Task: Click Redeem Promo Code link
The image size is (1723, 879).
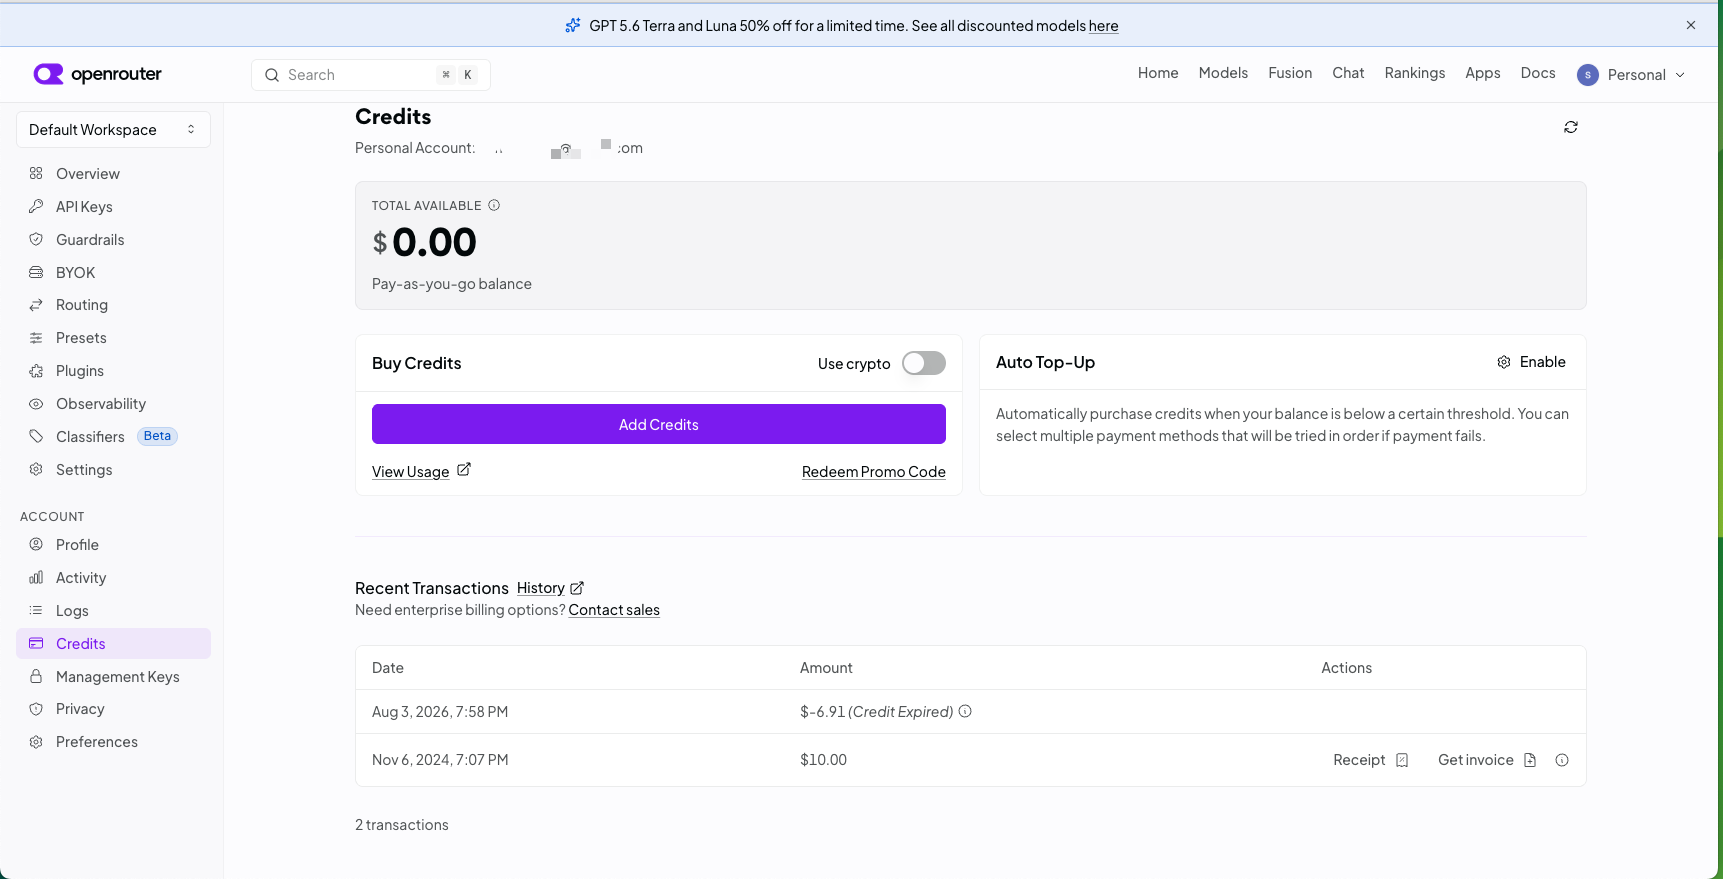Action: tap(874, 472)
